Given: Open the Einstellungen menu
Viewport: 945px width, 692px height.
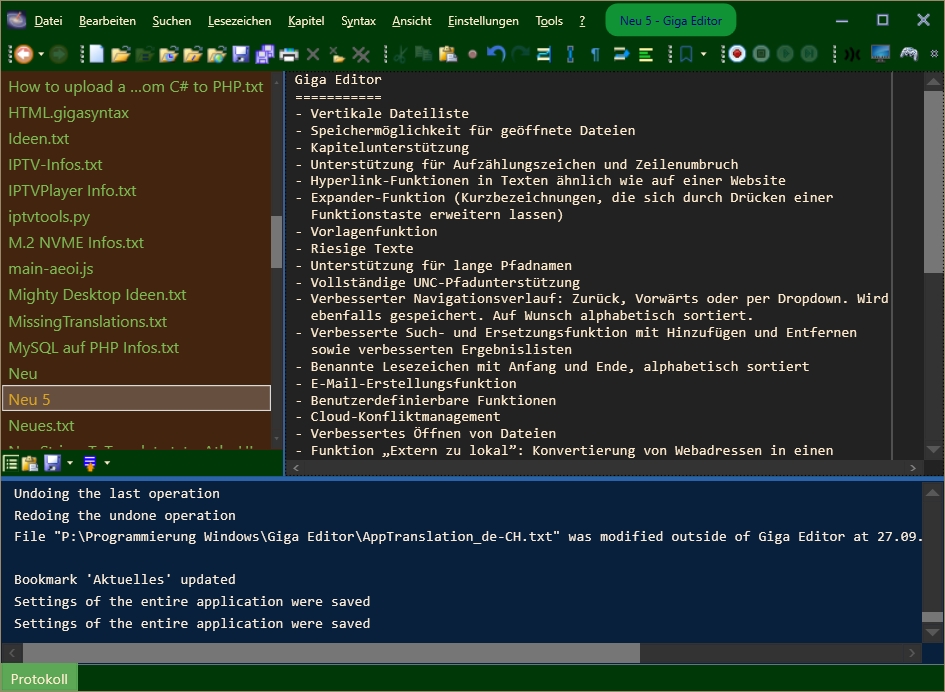Looking at the screenshot, I should (483, 21).
